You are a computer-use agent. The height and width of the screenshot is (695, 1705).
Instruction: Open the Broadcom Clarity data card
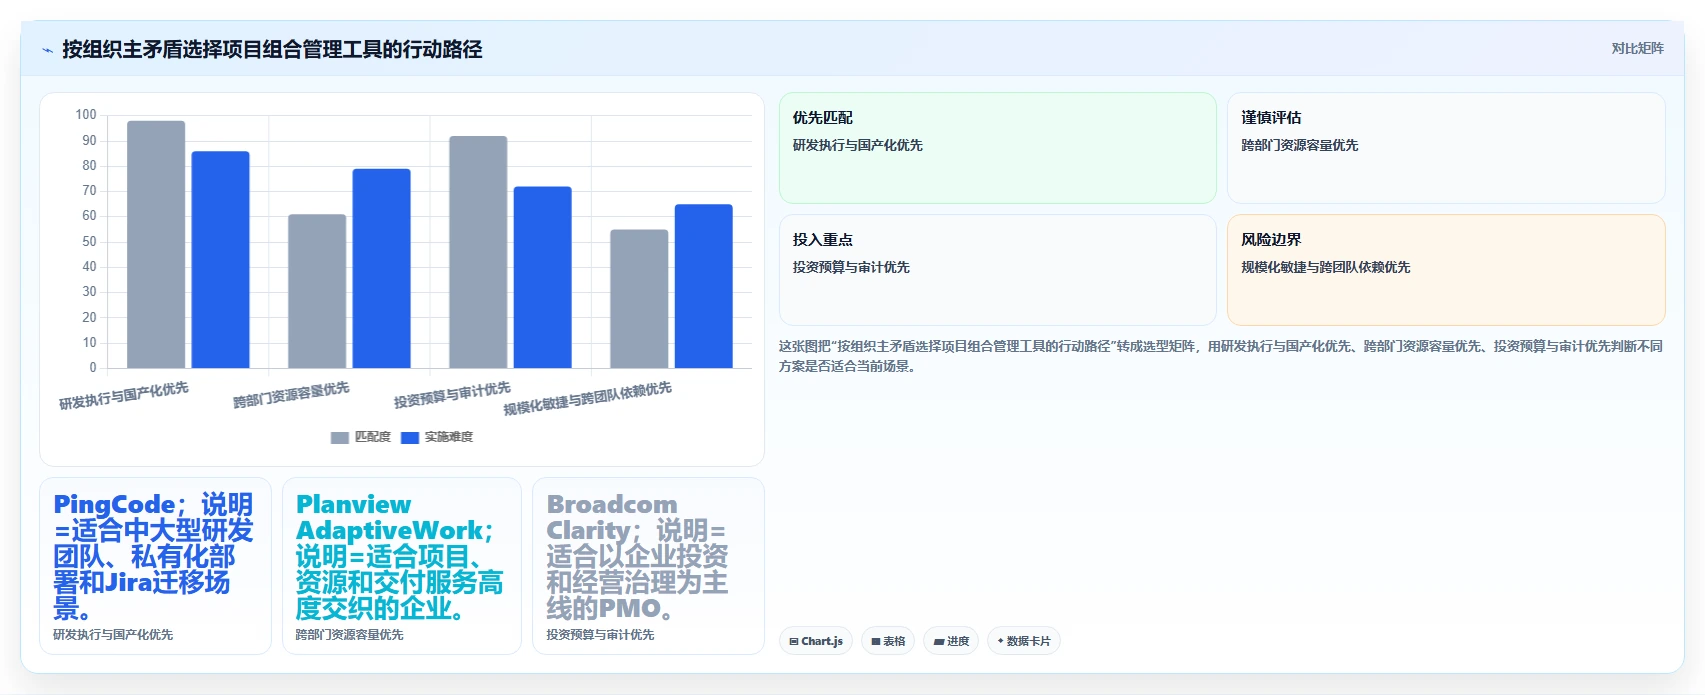(x=648, y=566)
